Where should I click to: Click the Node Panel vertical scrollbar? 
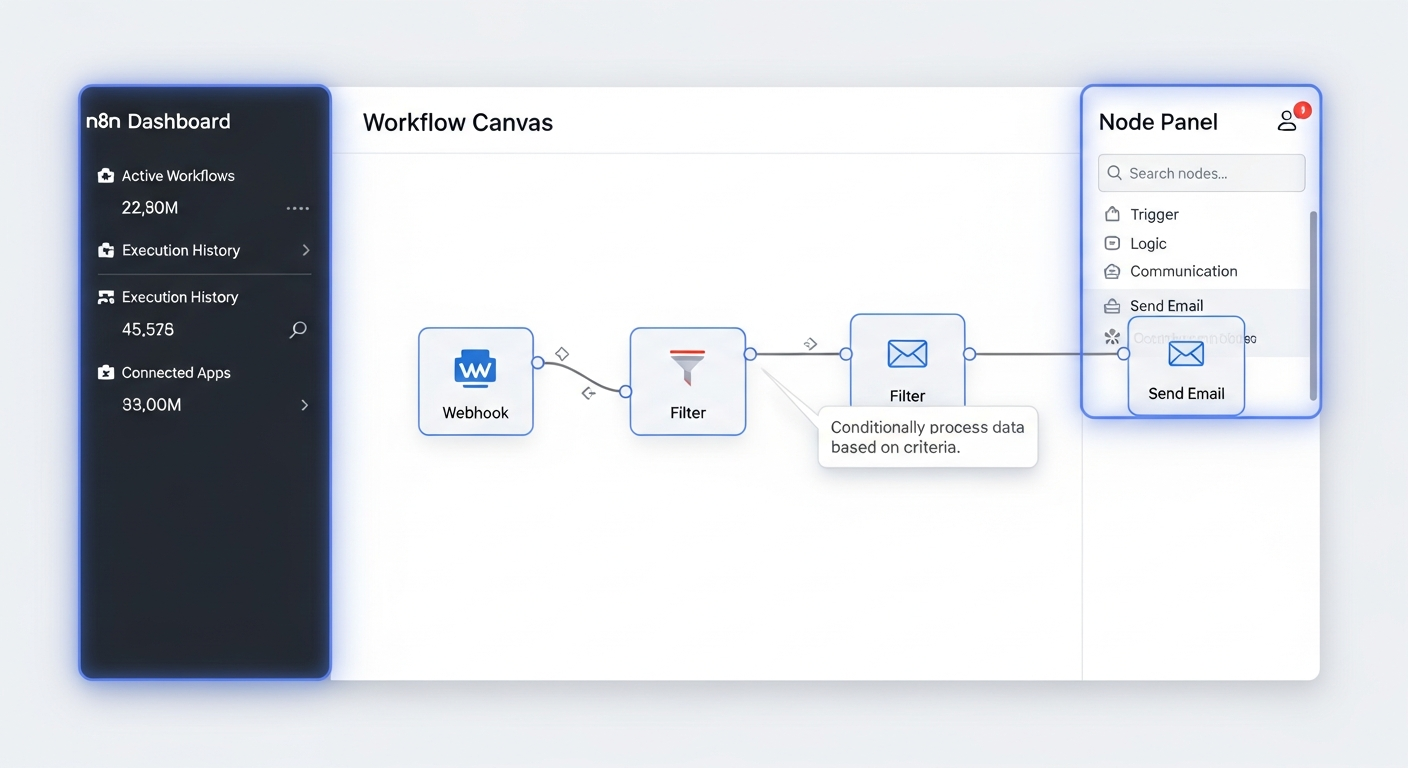point(1313,300)
